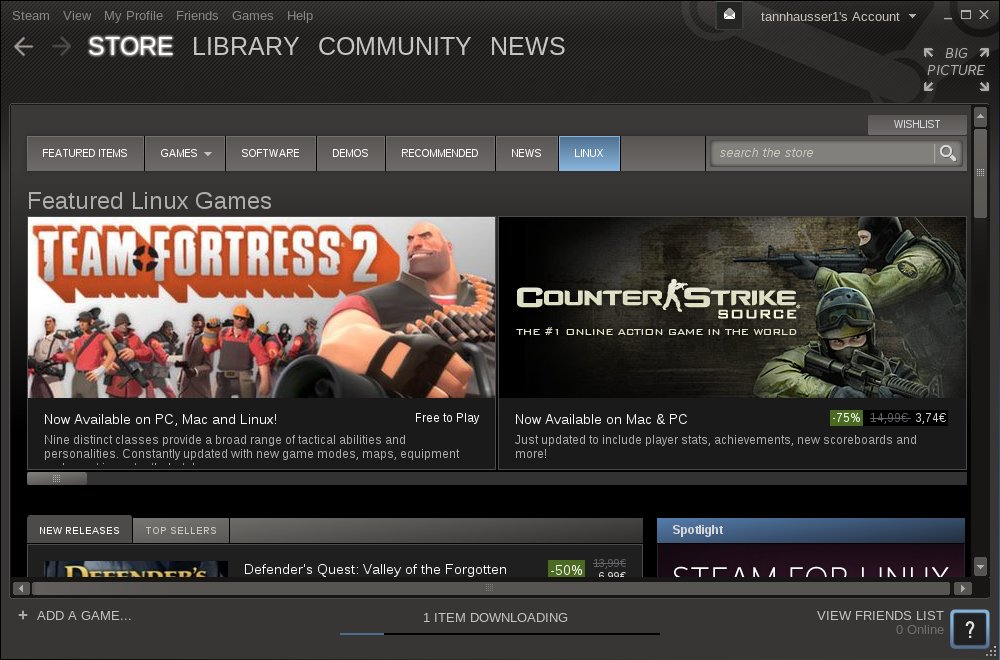Open help question mark icon

[x=969, y=629]
